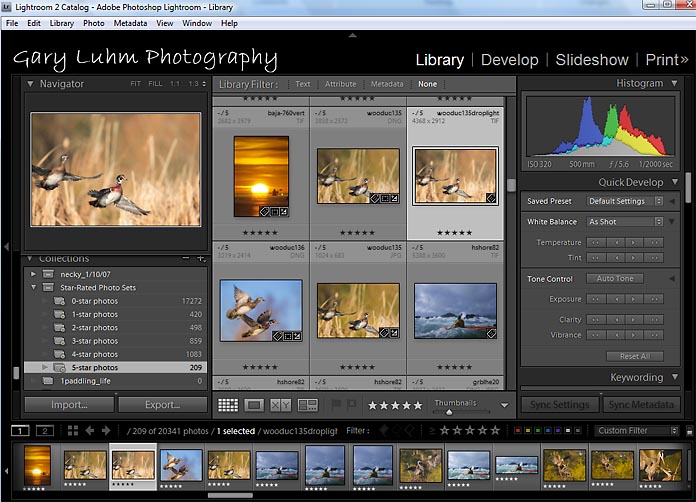696x502 pixels.
Task: Click Reset All in Quick Develop
Action: [x=635, y=356]
